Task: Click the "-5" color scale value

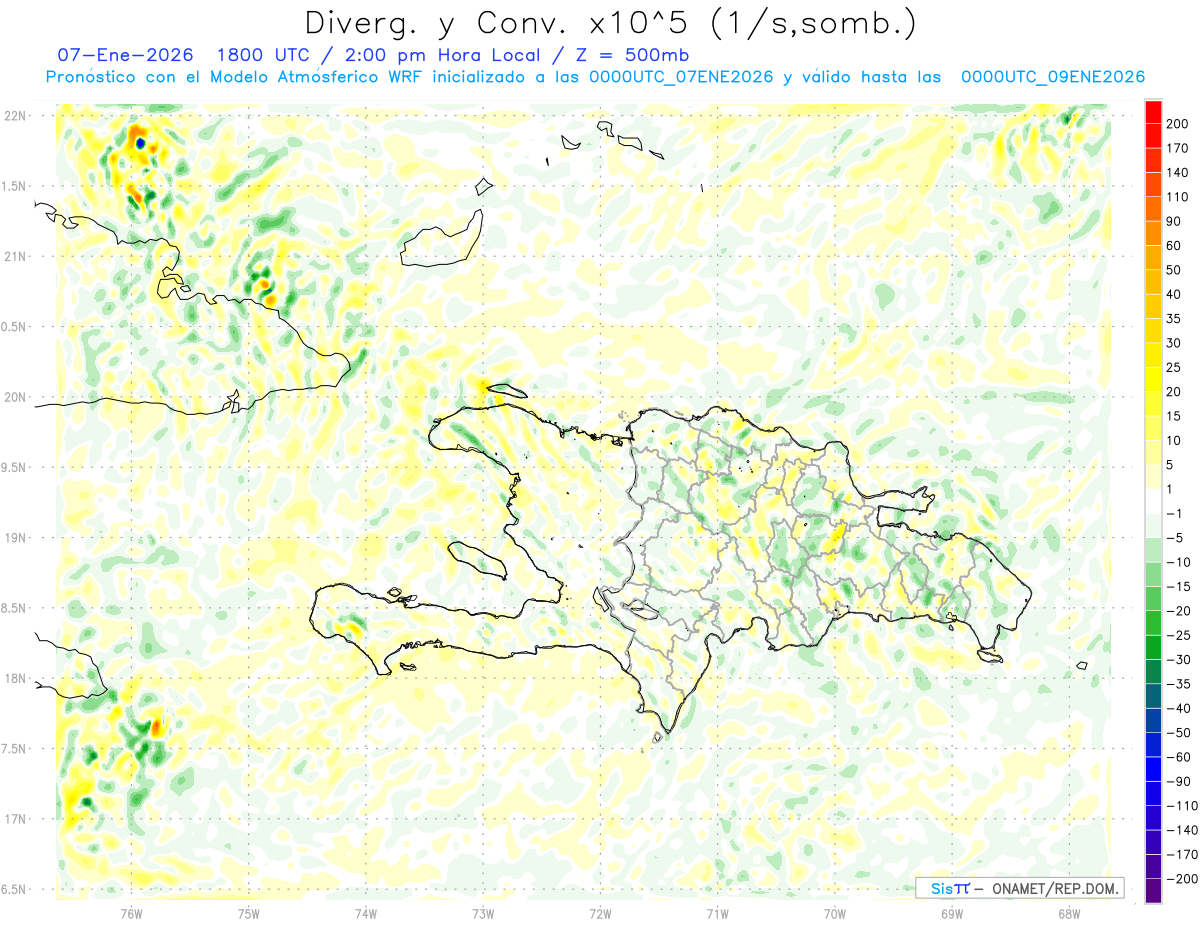Action: 1177,538
